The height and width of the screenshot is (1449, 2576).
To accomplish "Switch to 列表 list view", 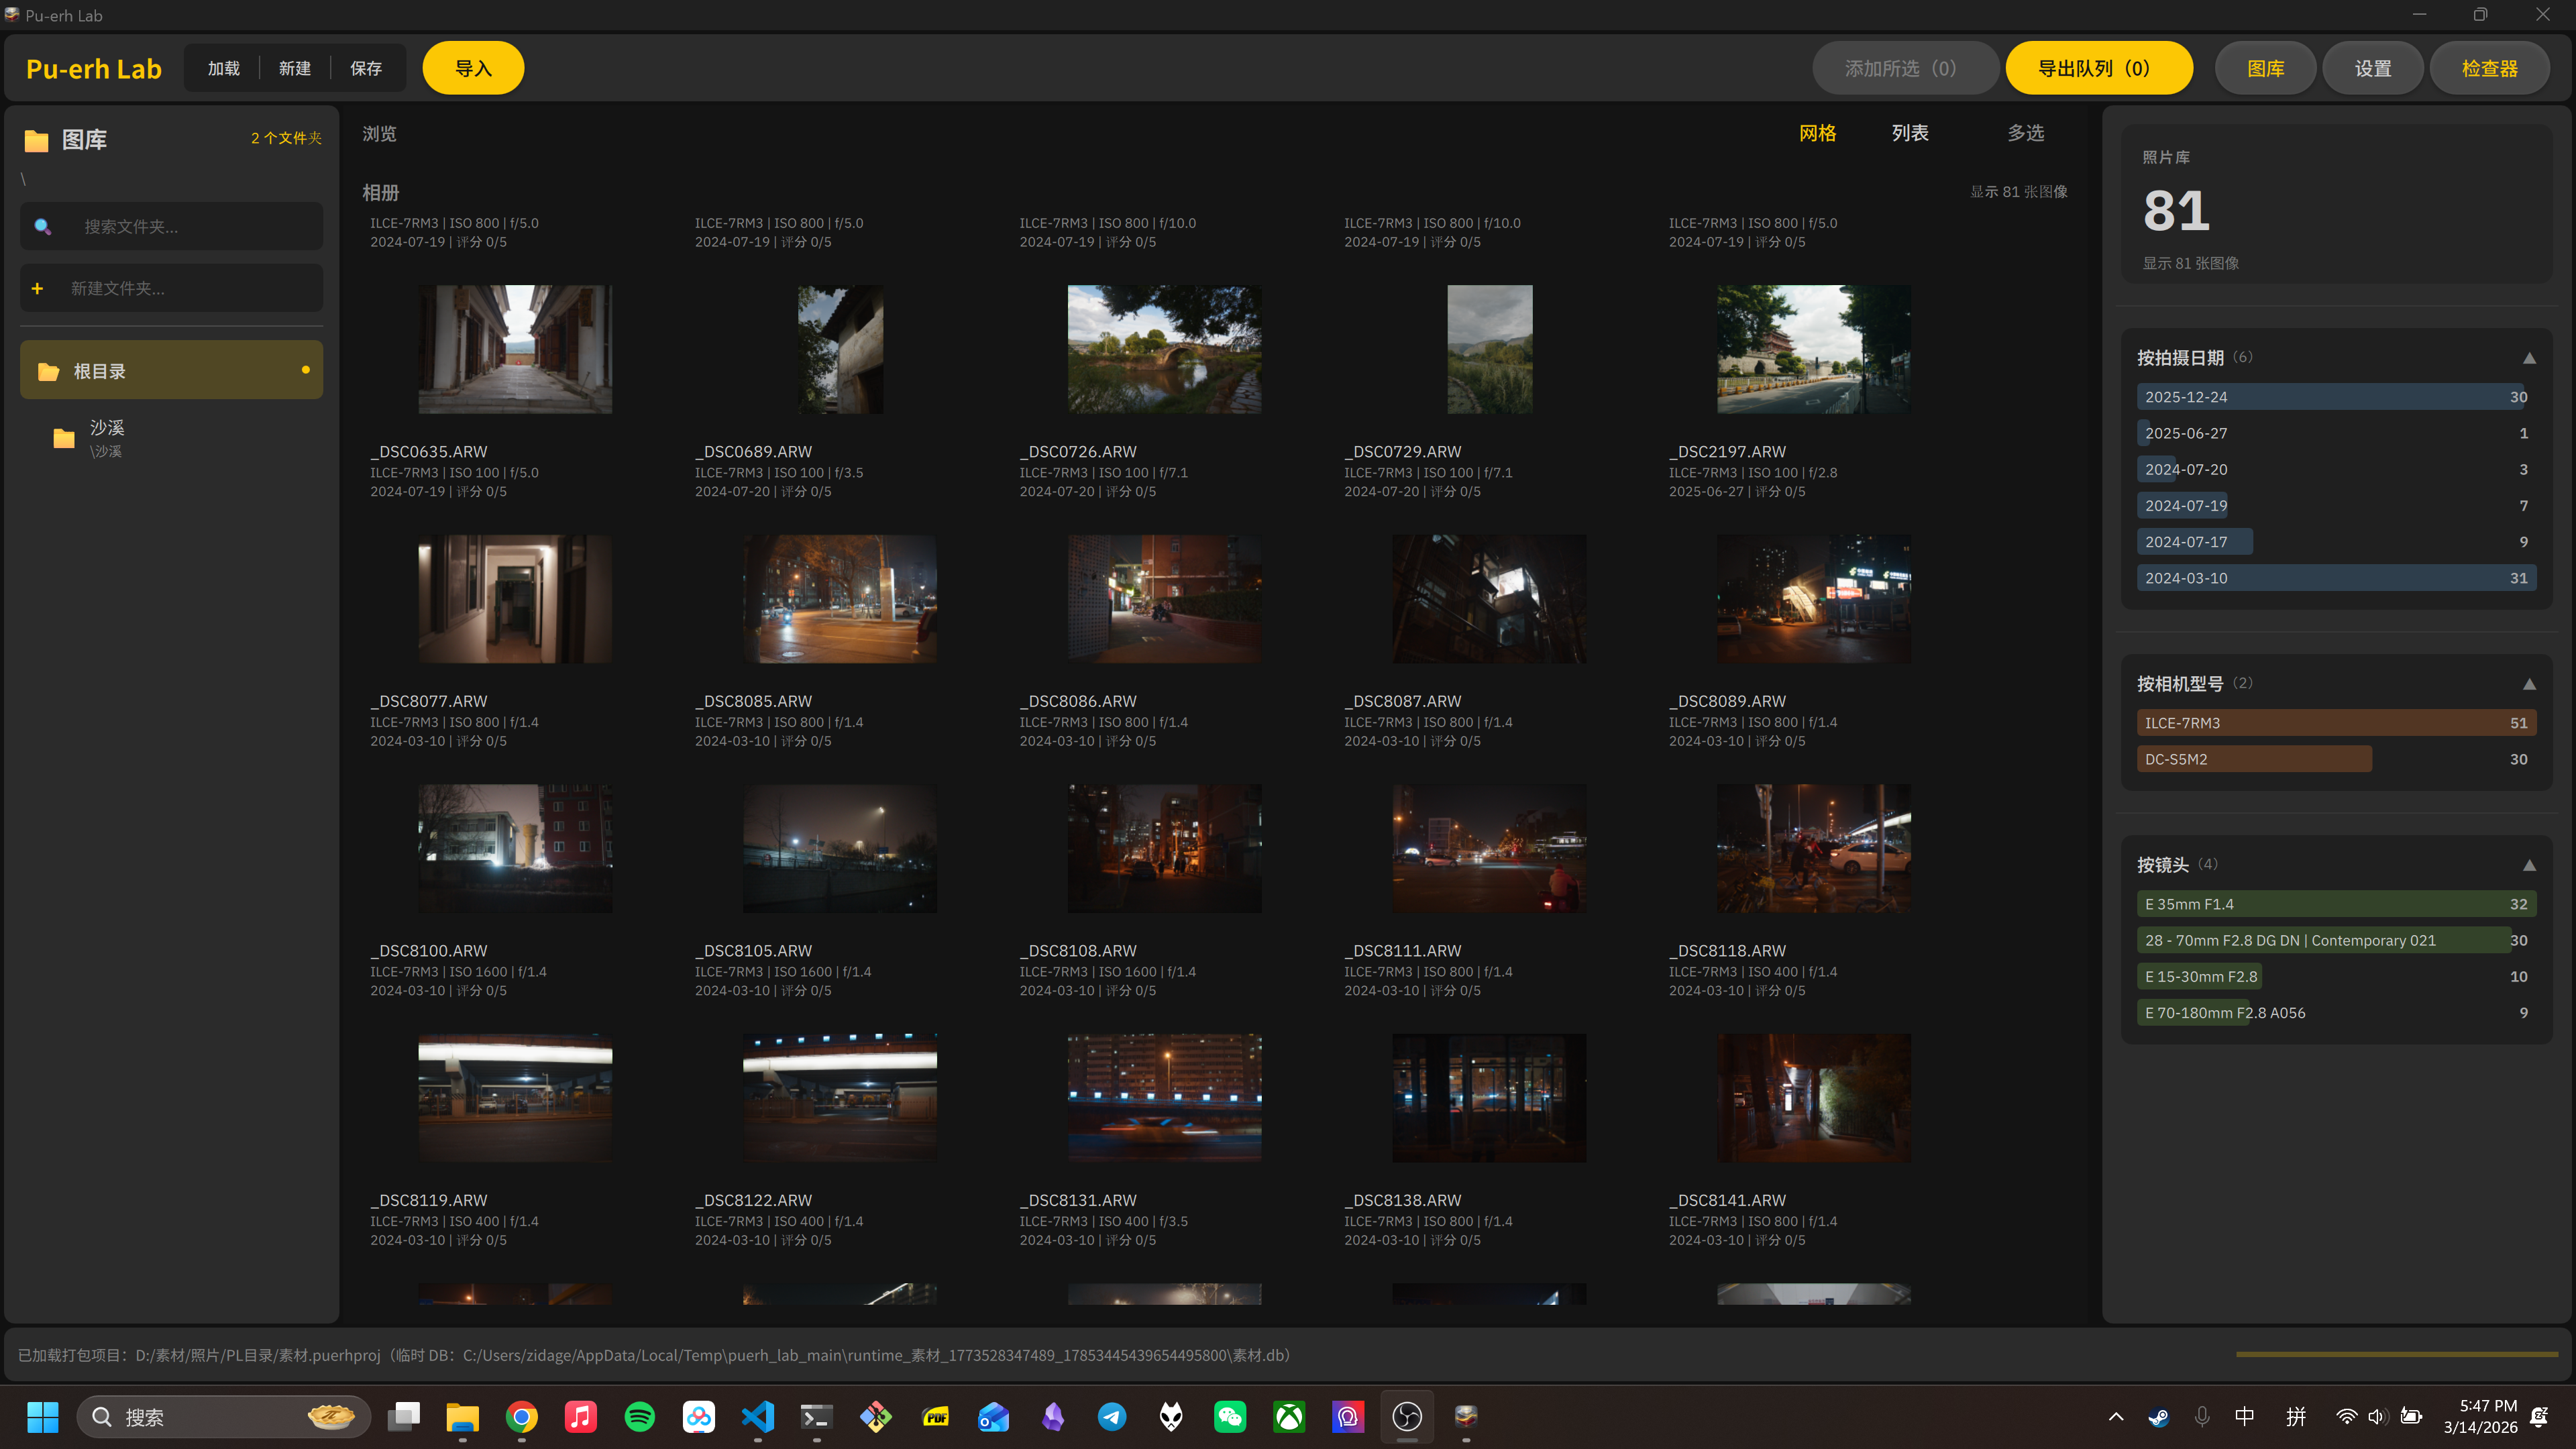I will pyautogui.click(x=1910, y=133).
